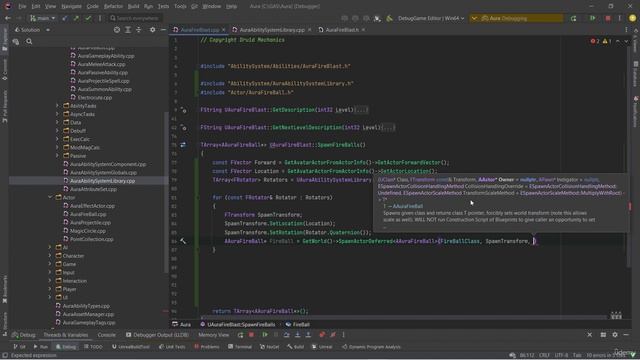Open the Terminal tool window
Image resolution: width=640 pixels, height=360 pixels.
coord(240,347)
